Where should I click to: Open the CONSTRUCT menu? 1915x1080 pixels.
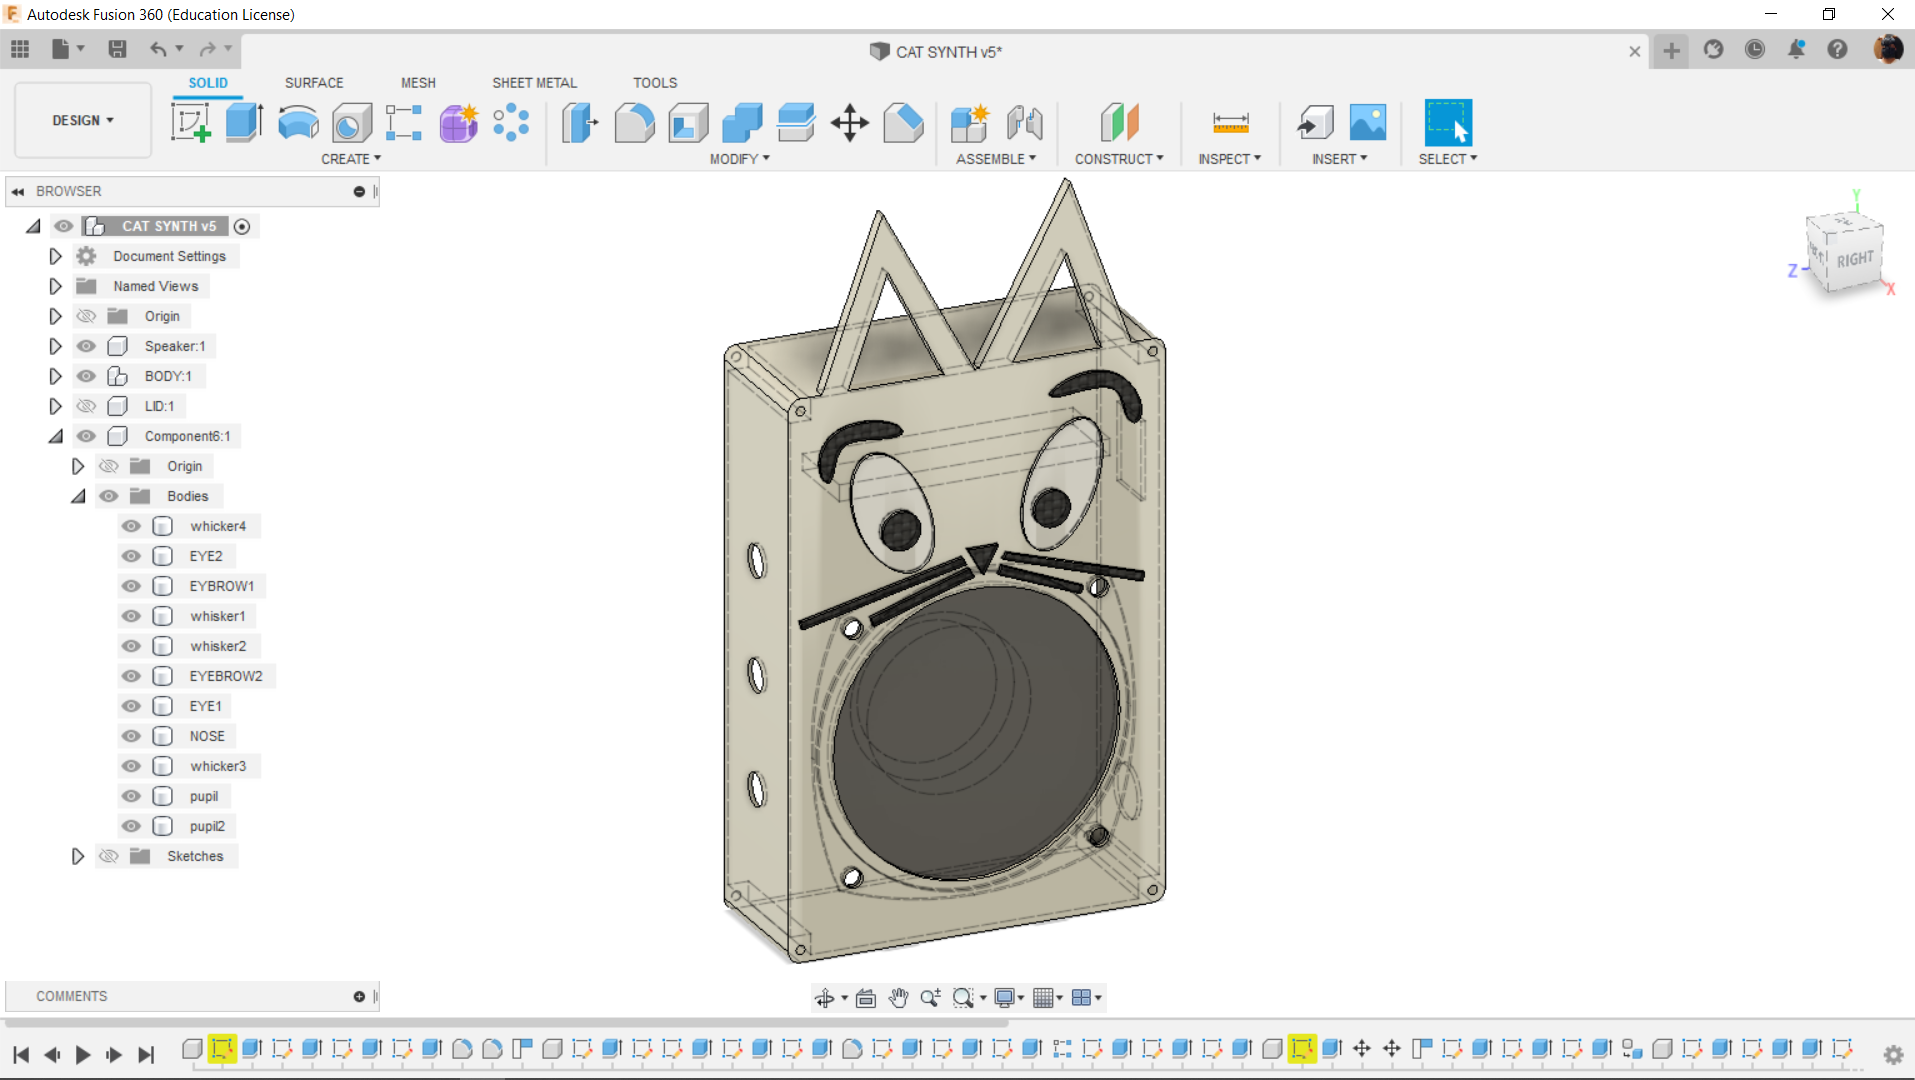click(x=1118, y=159)
